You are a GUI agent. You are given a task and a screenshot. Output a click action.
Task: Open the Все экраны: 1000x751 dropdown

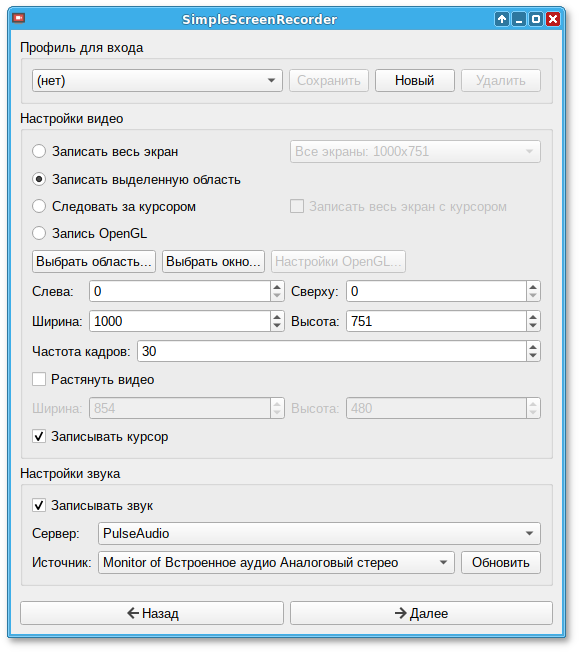415,151
